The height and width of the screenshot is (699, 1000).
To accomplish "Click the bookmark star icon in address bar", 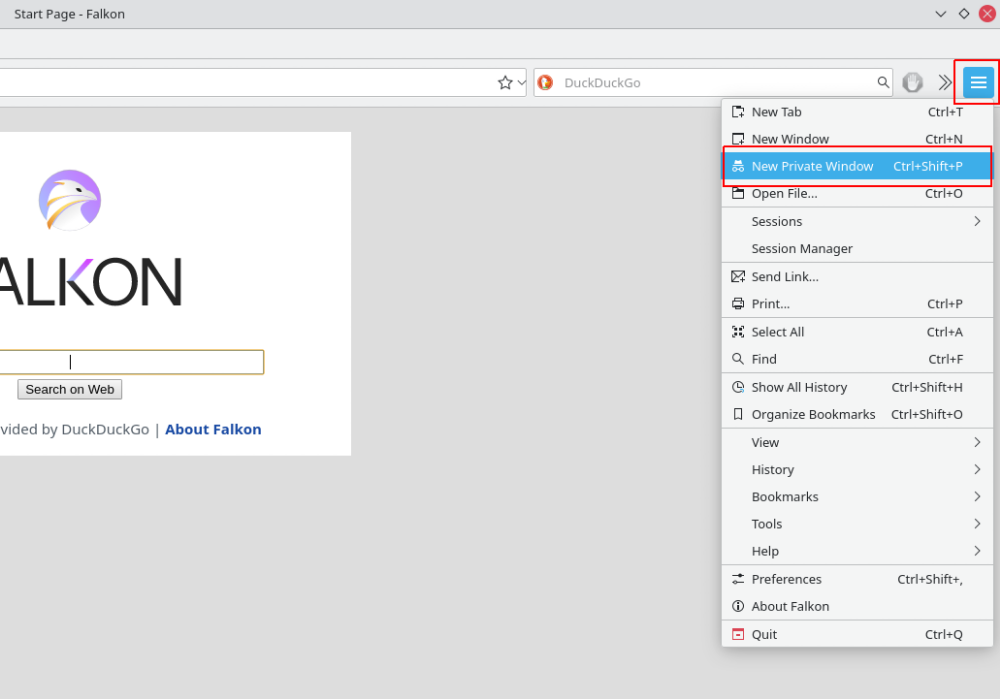I will pos(505,83).
